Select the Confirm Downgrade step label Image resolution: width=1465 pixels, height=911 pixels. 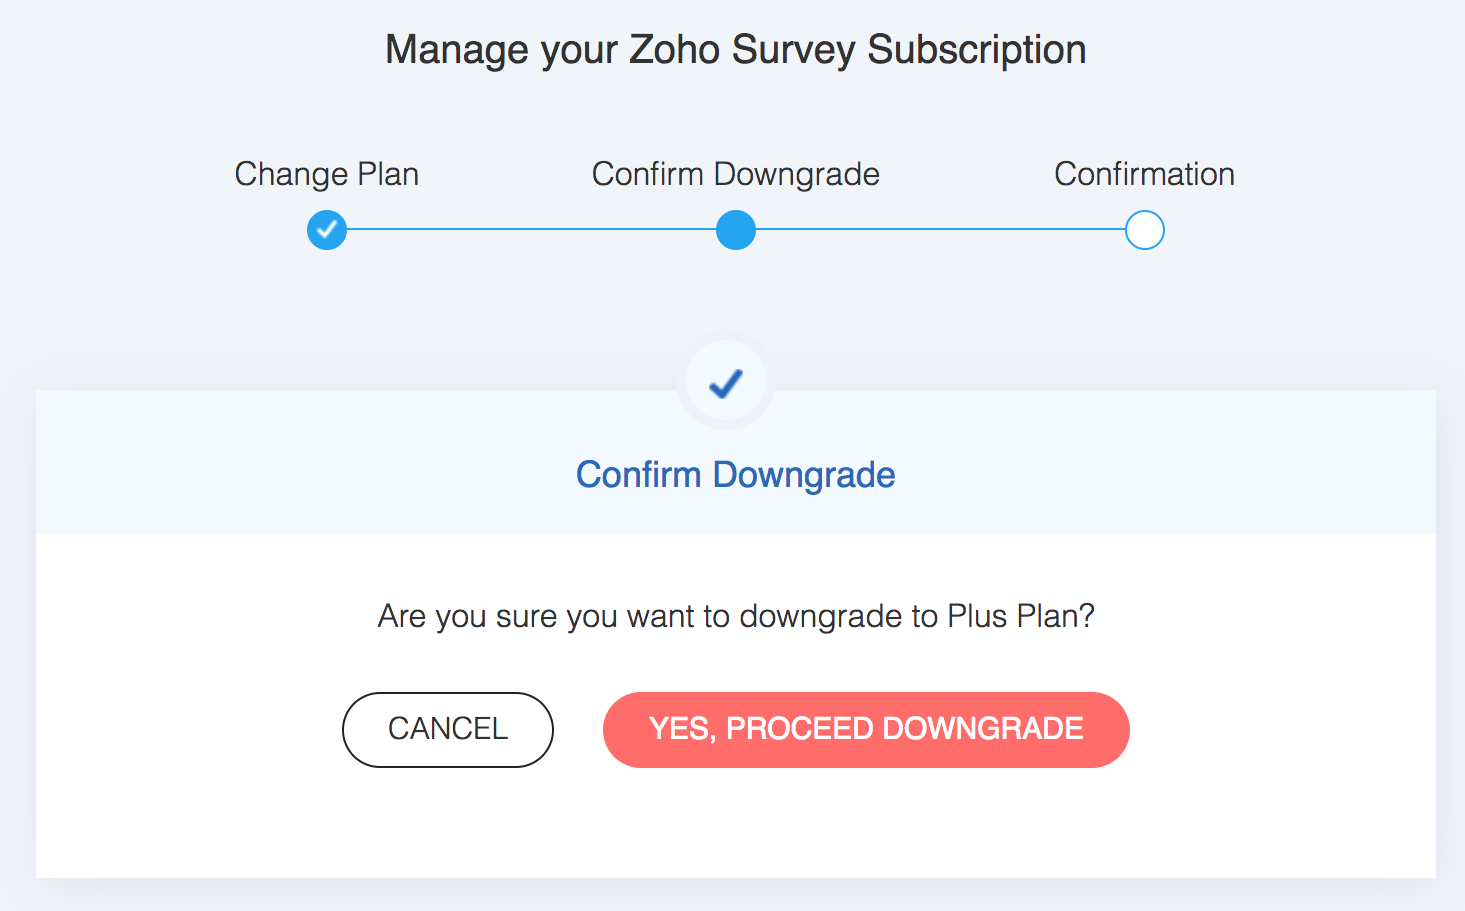(736, 174)
